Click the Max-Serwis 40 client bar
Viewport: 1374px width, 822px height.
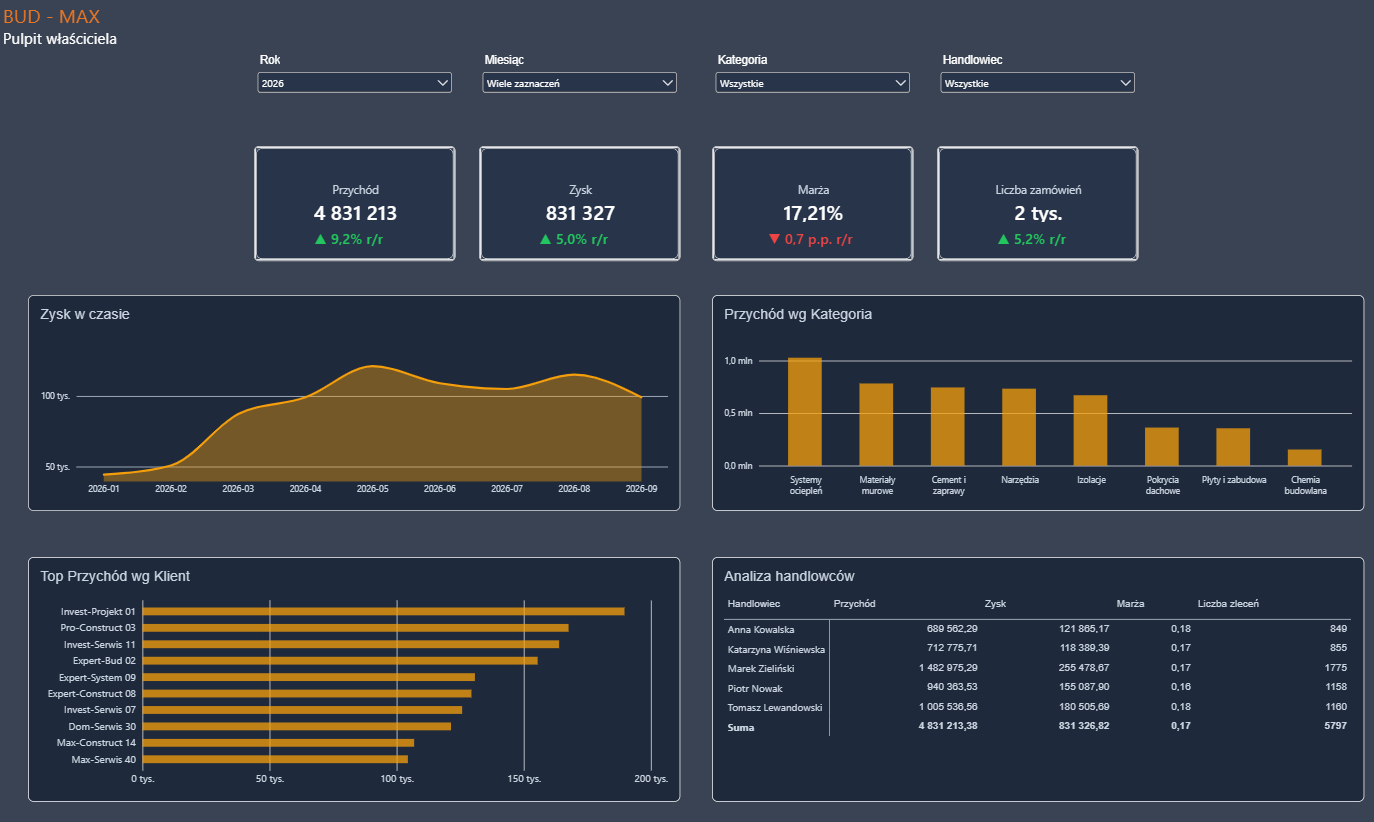point(275,759)
